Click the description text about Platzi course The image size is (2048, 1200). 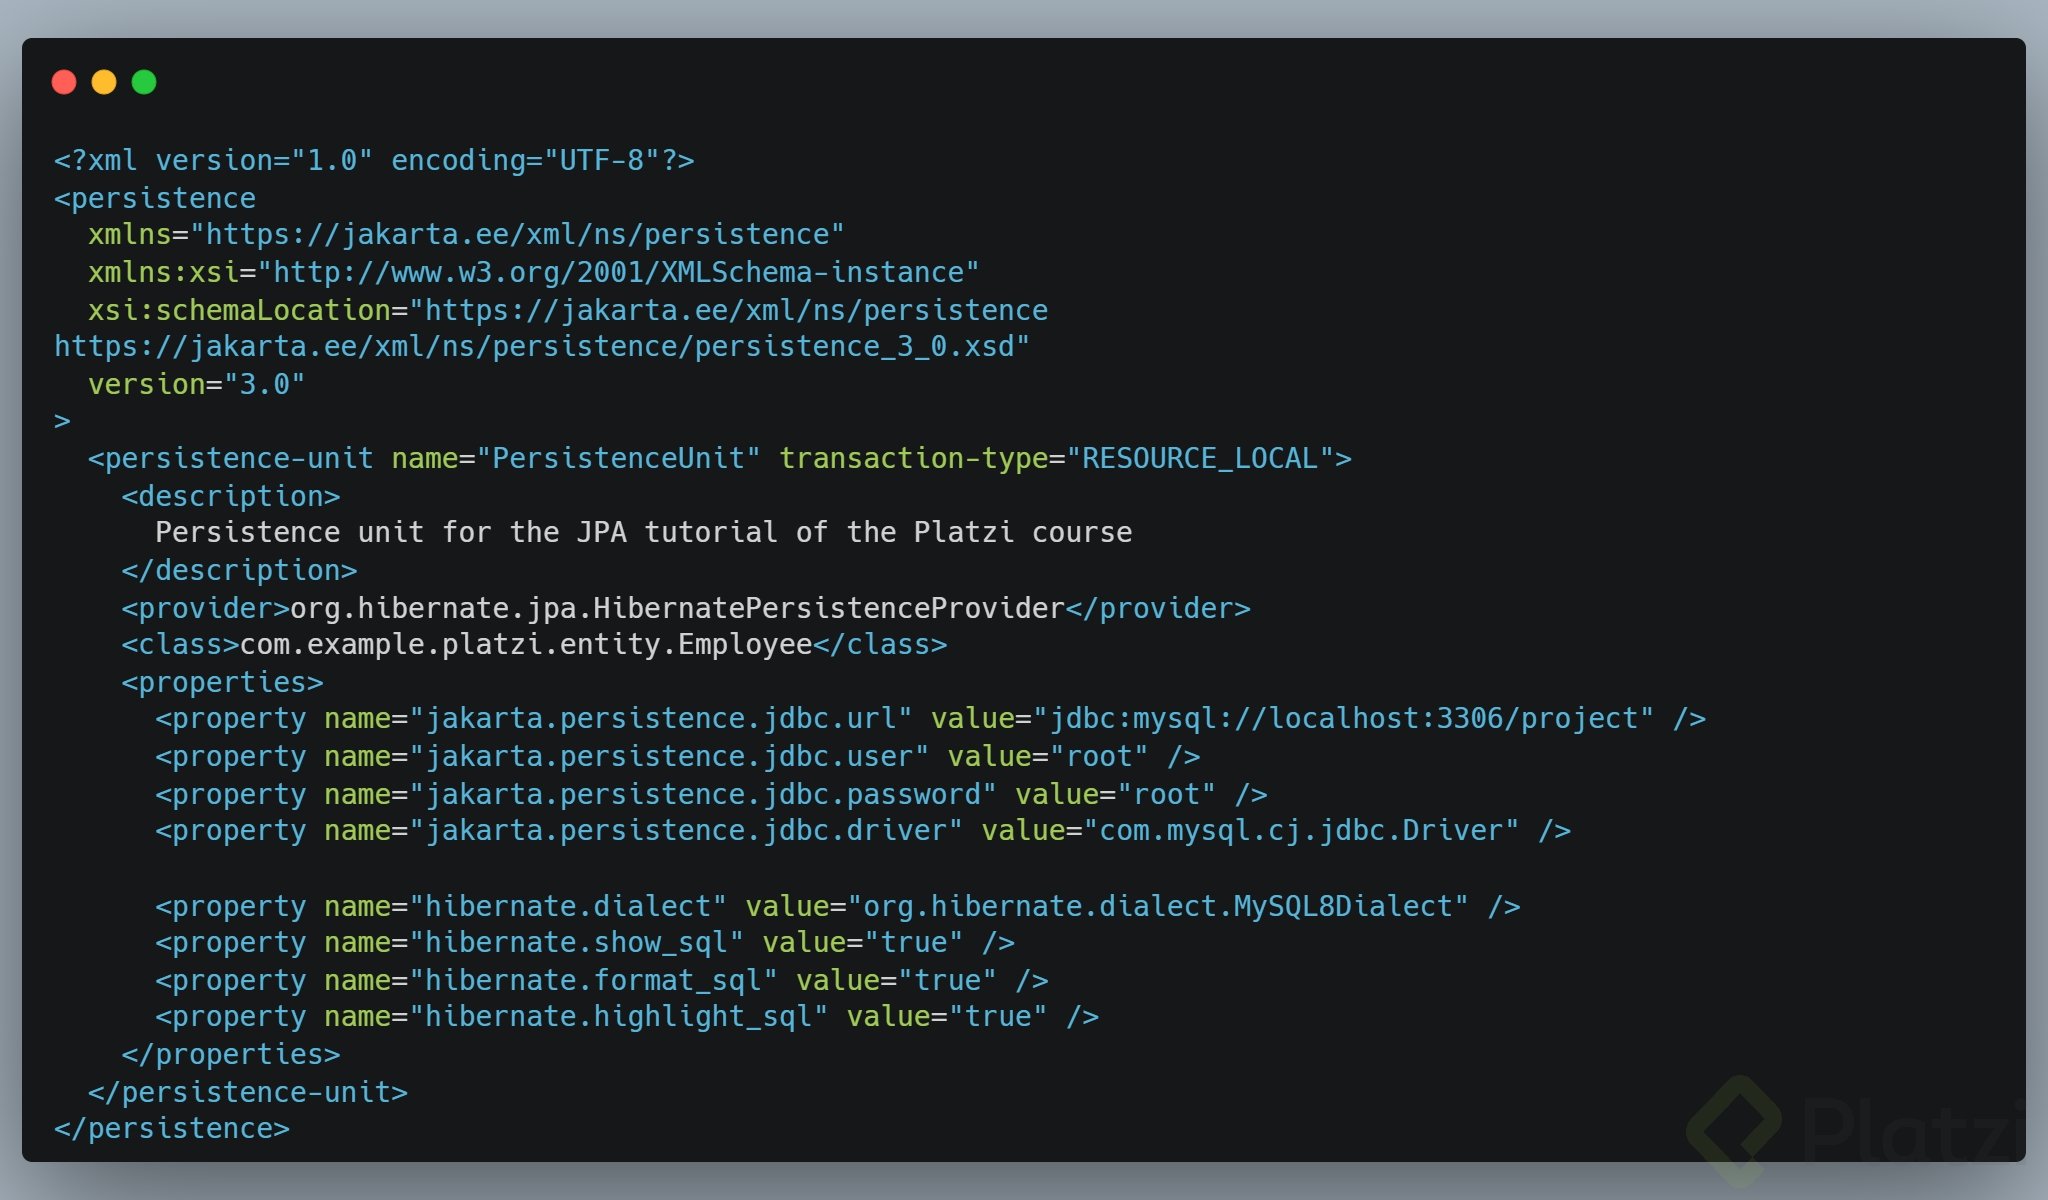[643, 533]
